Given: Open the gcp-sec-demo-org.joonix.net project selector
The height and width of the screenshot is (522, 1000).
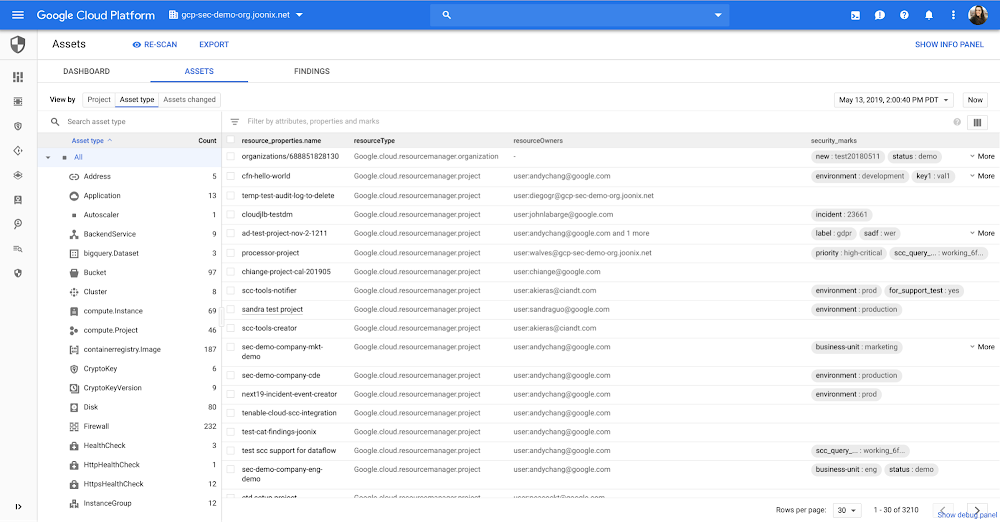Looking at the screenshot, I should [235, 15].
